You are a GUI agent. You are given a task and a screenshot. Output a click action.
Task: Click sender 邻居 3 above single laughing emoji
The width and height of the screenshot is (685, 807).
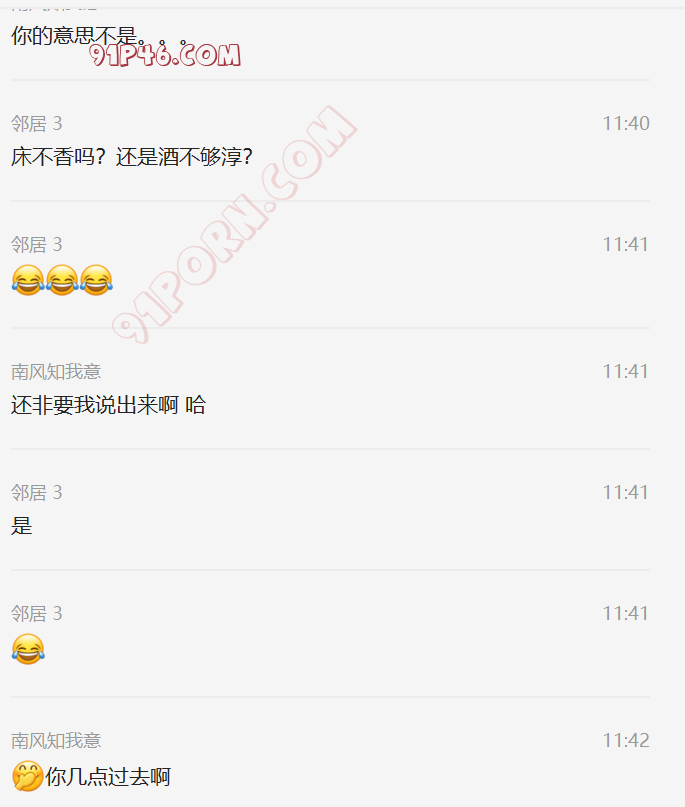[x=37, y=613]
